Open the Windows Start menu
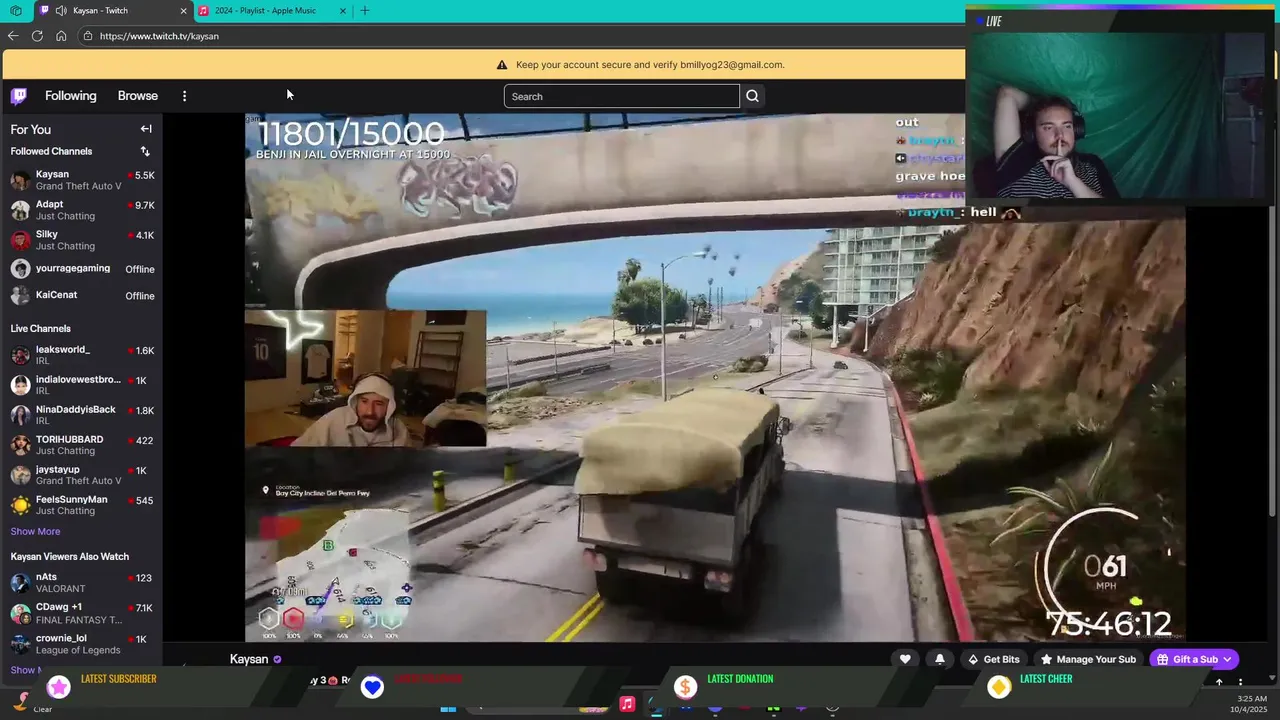 pyautogui.click(x=448, y=708)
